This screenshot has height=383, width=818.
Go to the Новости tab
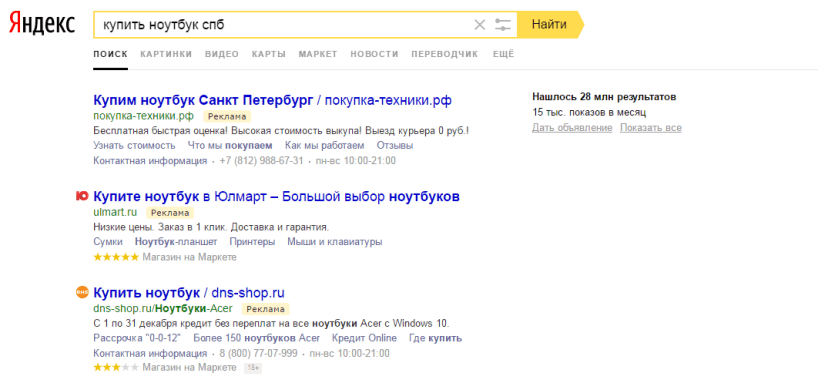coord(374,54)
